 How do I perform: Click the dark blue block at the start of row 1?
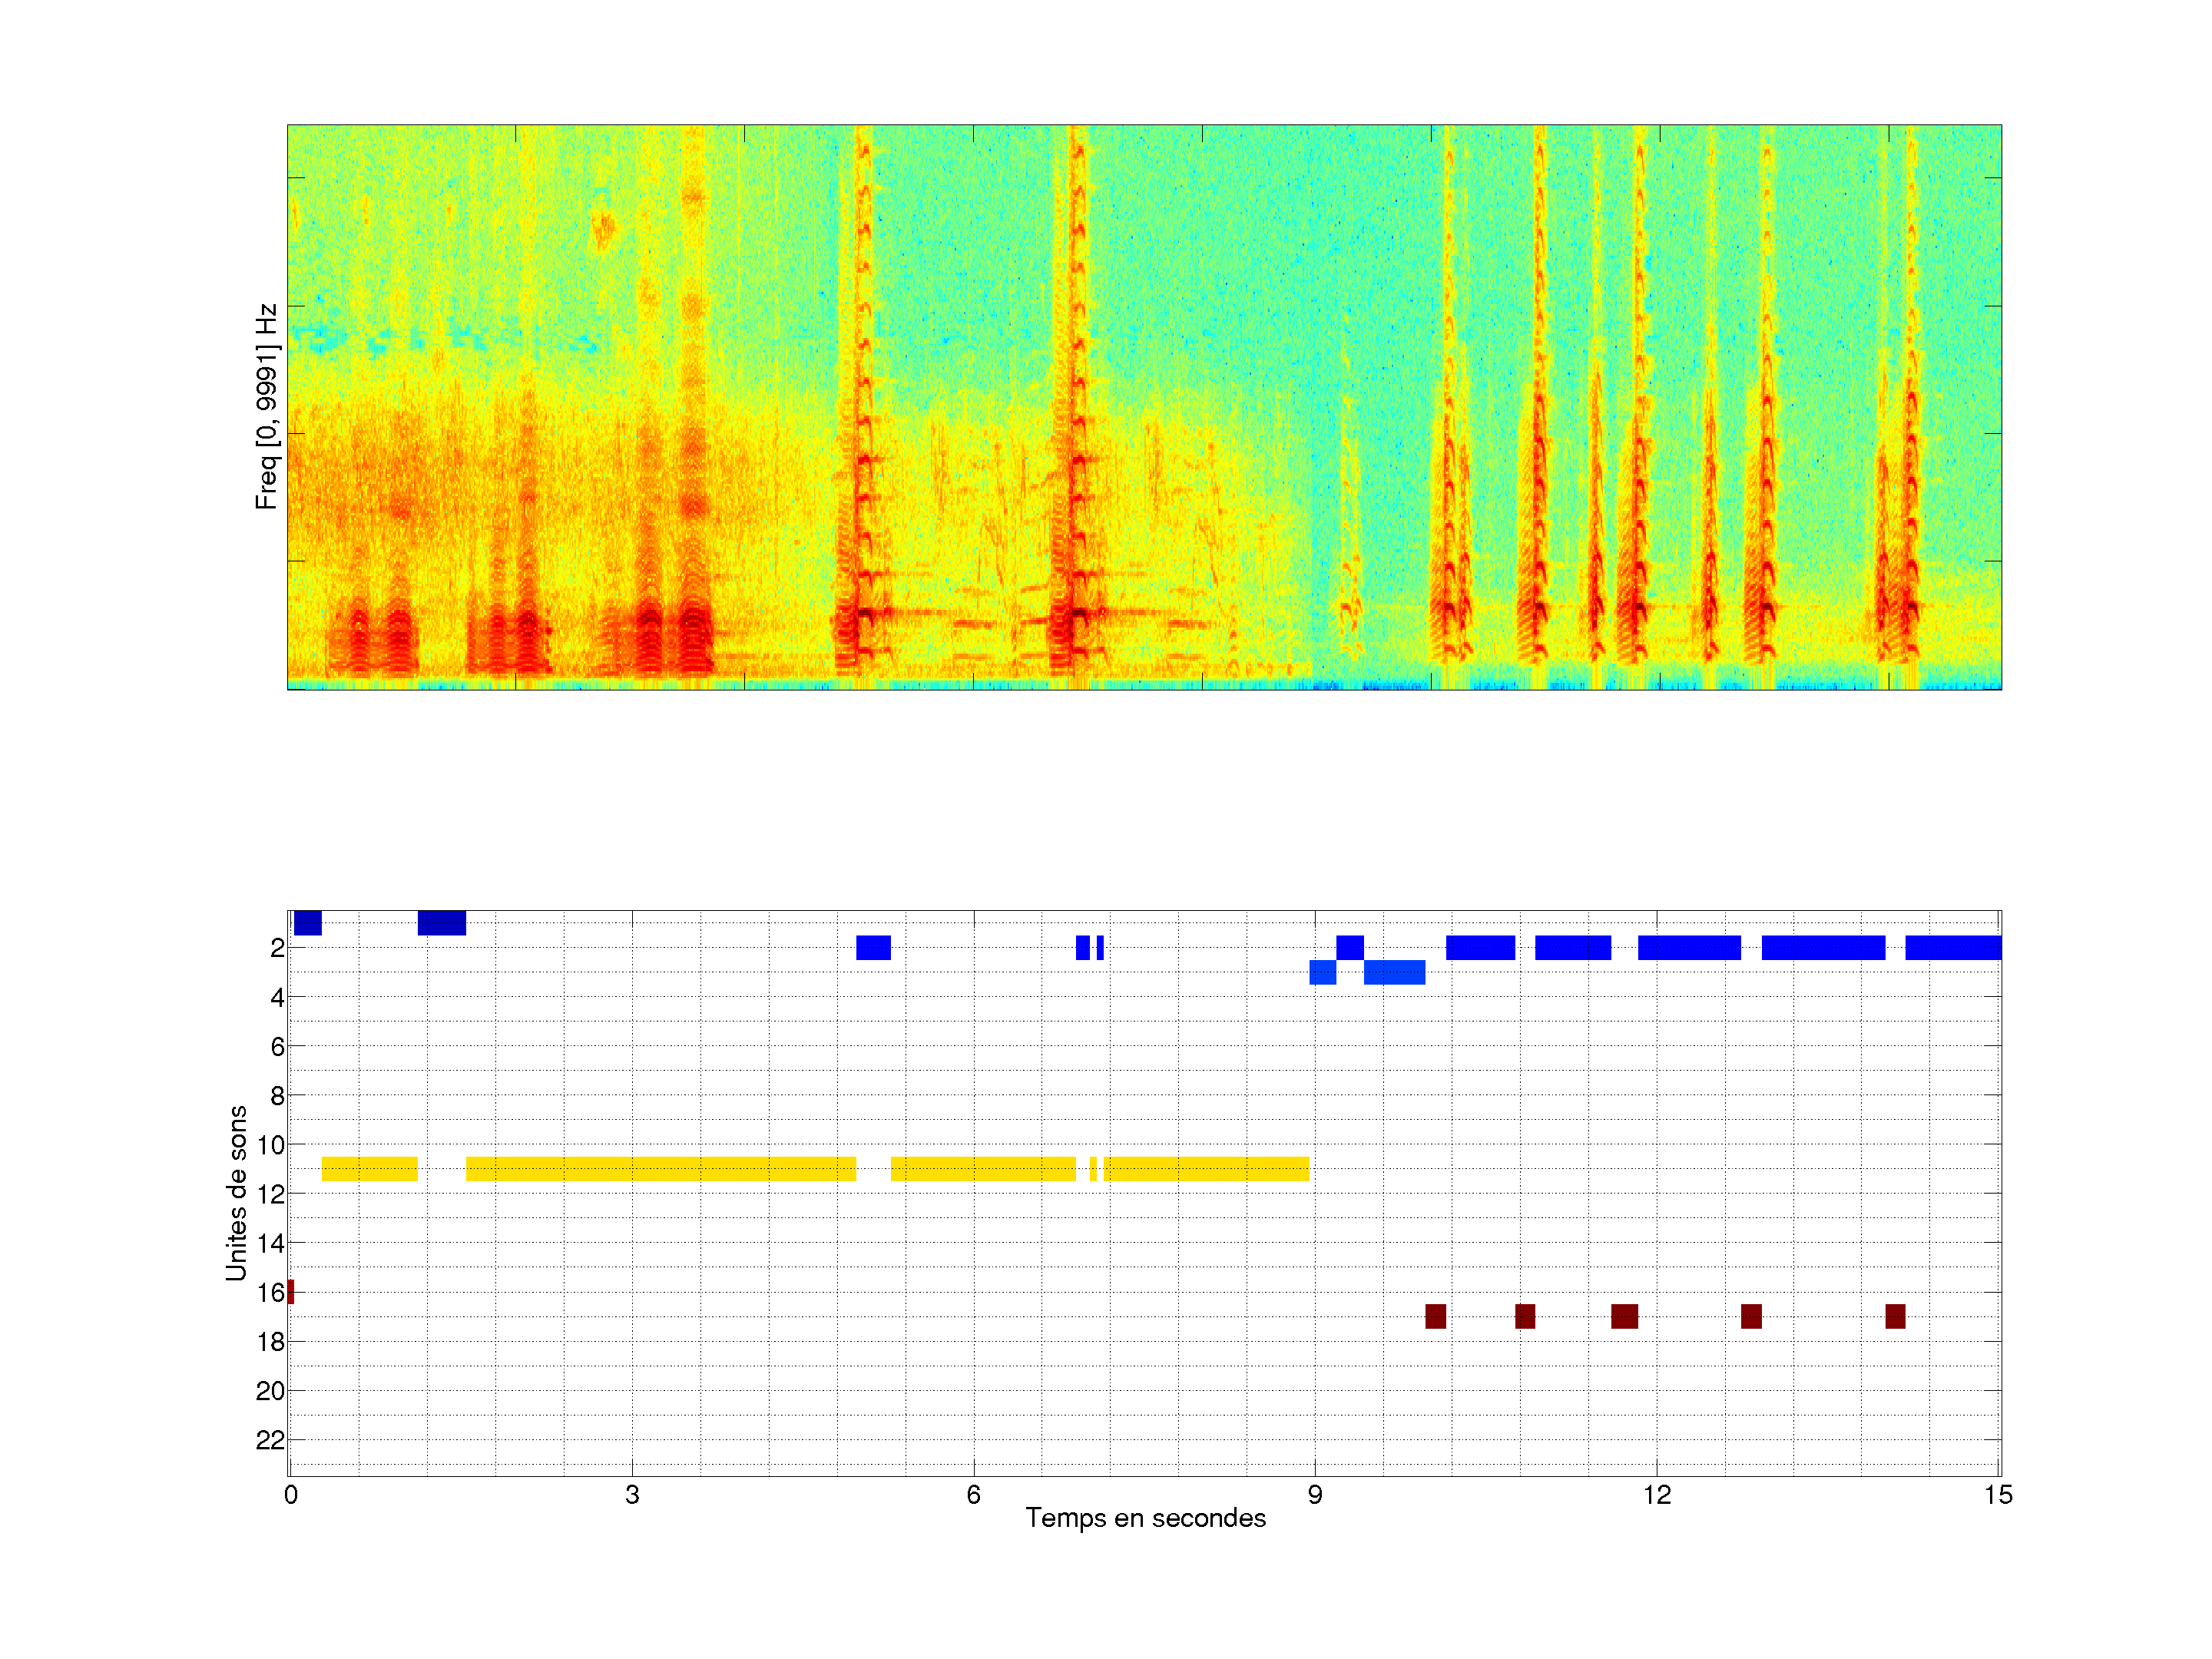point(307,923)
